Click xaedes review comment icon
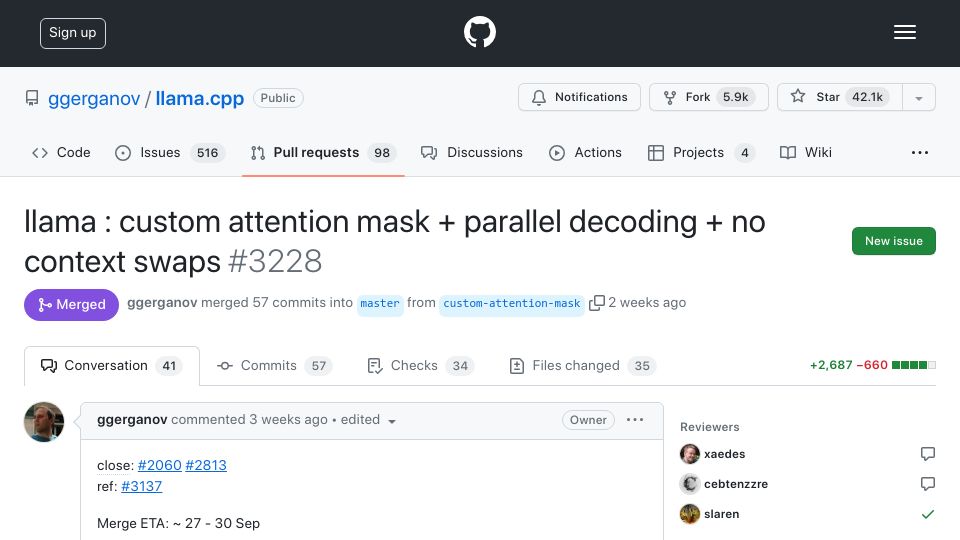The image size is (960, 540). (x=928, y=454)
